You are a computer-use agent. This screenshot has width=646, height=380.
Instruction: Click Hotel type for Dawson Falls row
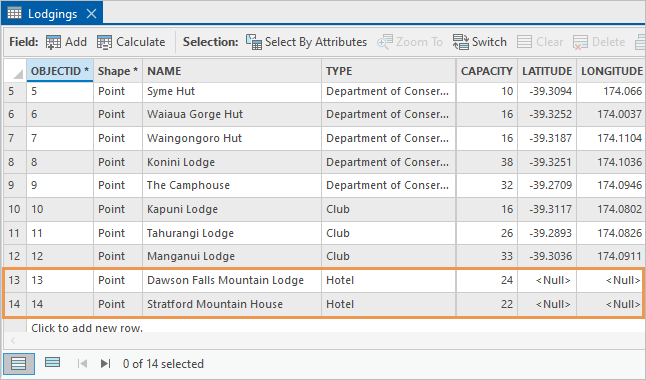coord(389,280)
